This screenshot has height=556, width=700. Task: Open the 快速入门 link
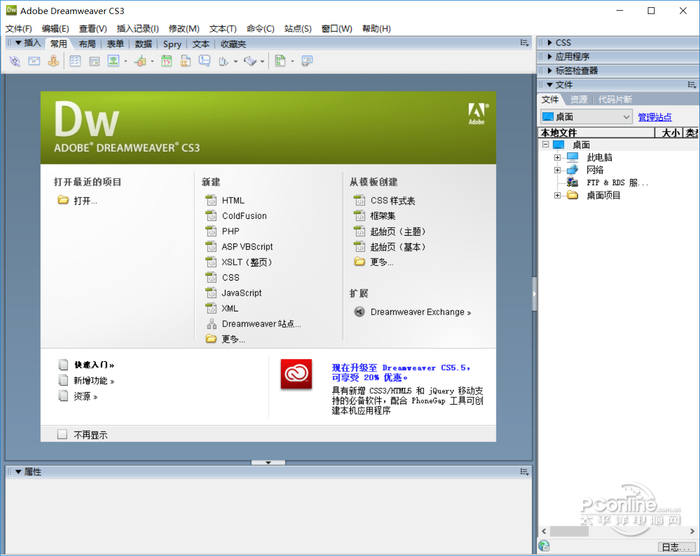pyautogui.click(x=94, y=365)
